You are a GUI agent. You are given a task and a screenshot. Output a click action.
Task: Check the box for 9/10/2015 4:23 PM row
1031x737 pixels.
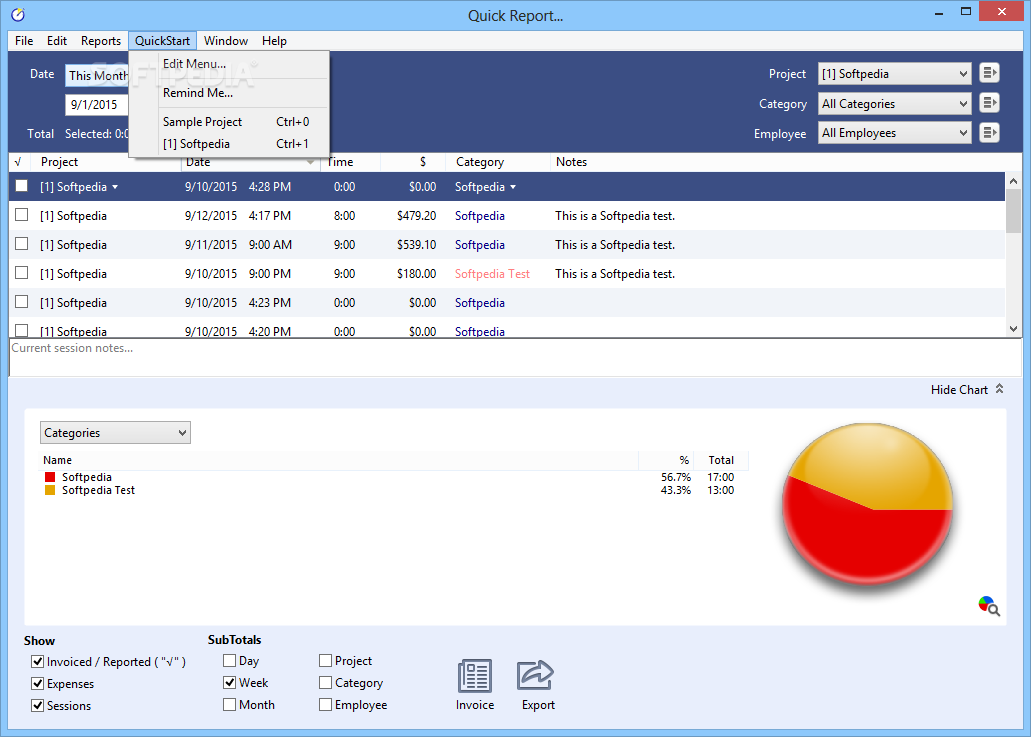point(22,302)
